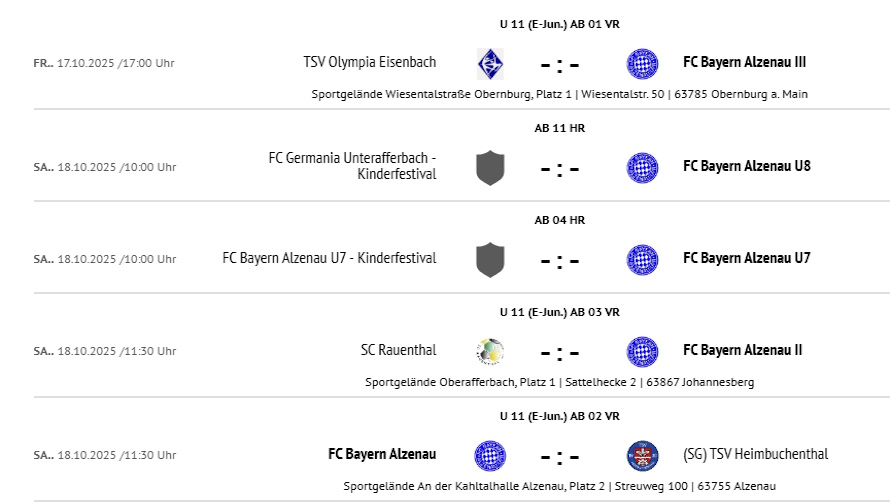Click the crest beside FC Bayern Alzenau III

tap(642, 63)
